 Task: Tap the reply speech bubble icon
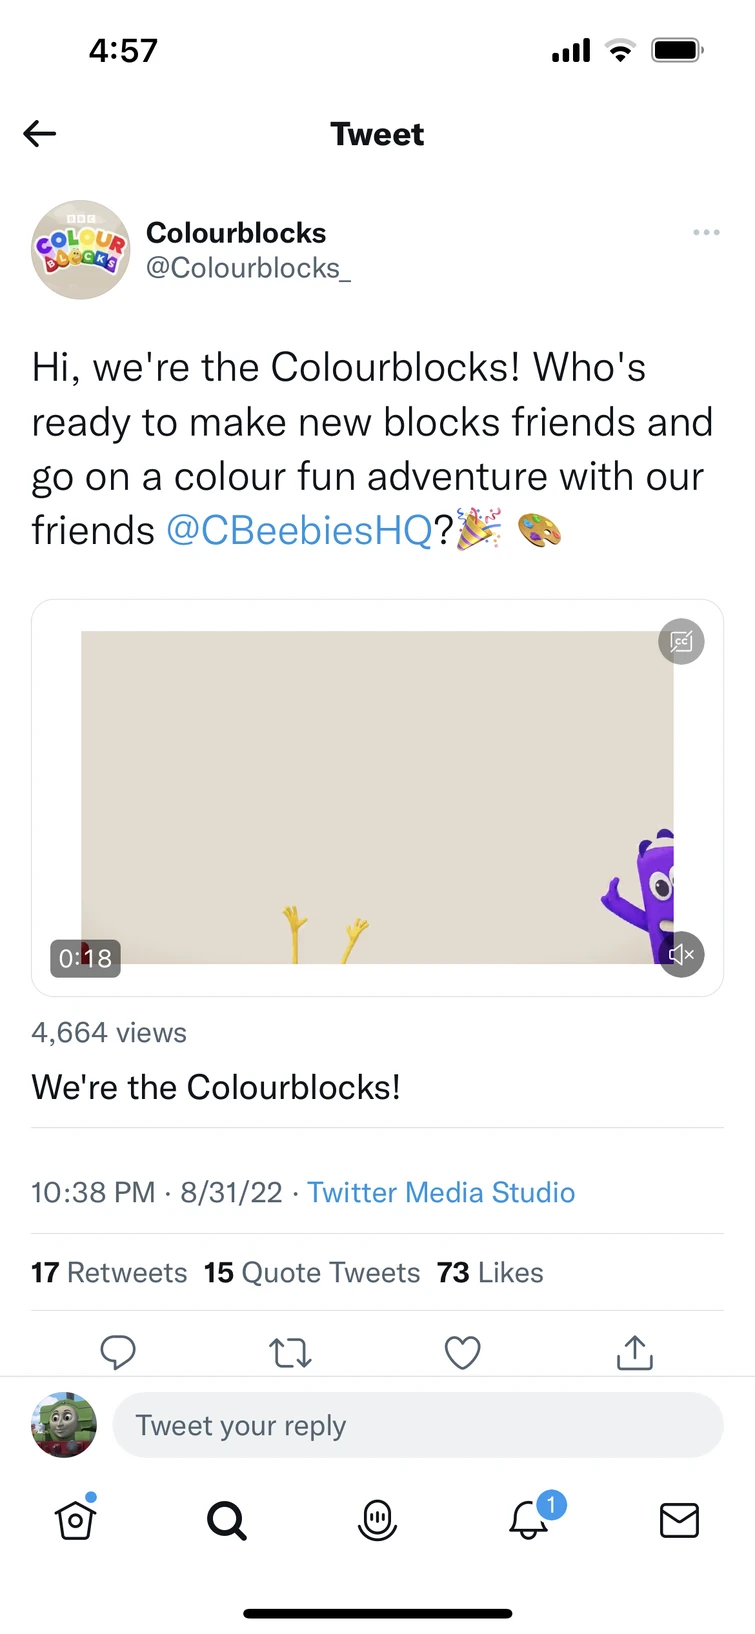[118, 1352]
